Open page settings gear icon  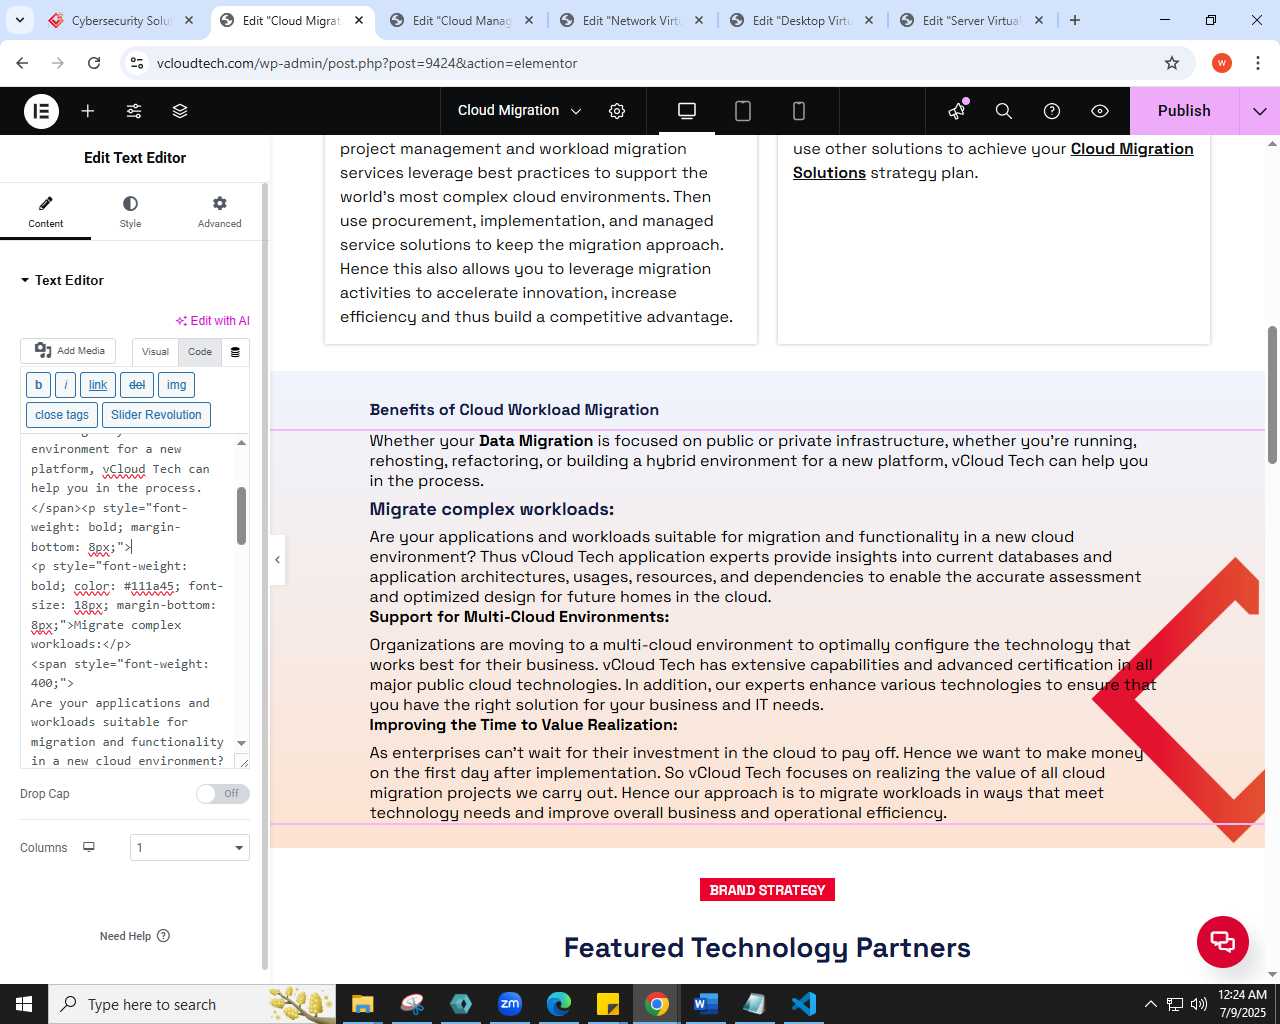617,111
